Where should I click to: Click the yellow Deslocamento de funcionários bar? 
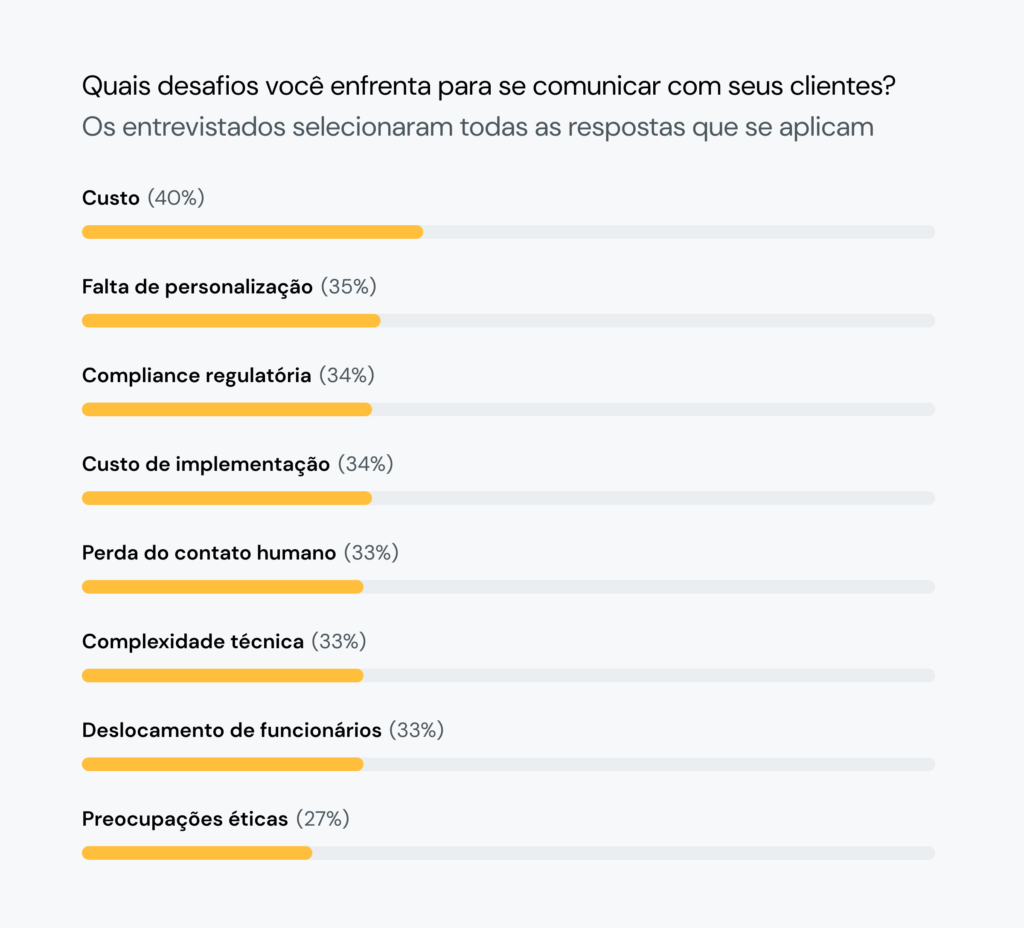pos(222,764)
